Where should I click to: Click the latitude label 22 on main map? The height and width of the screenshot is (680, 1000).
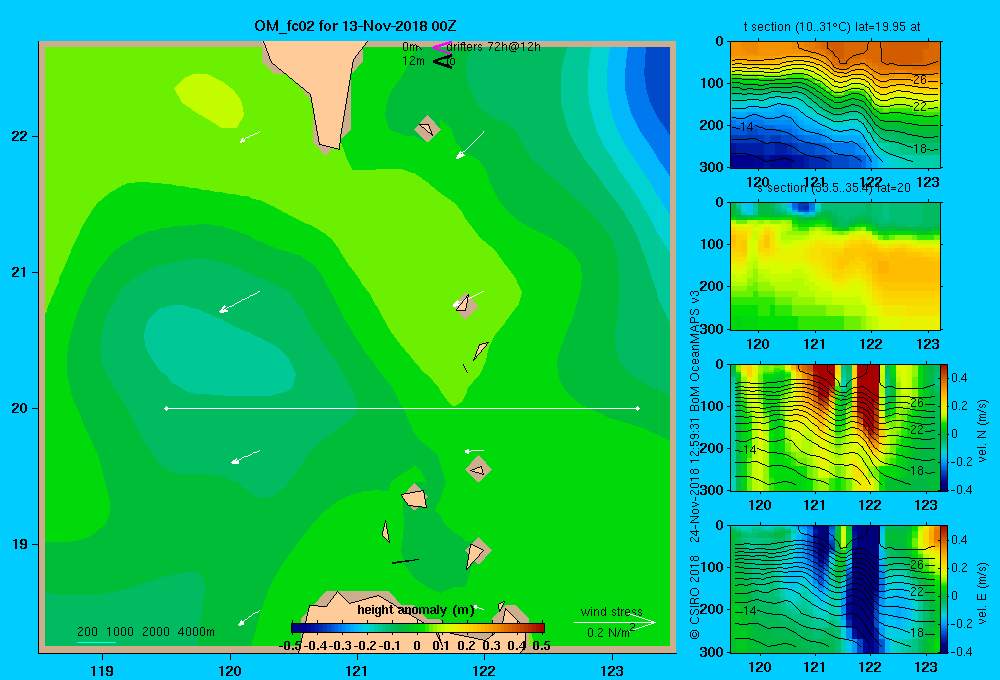[x=20, y=136]
